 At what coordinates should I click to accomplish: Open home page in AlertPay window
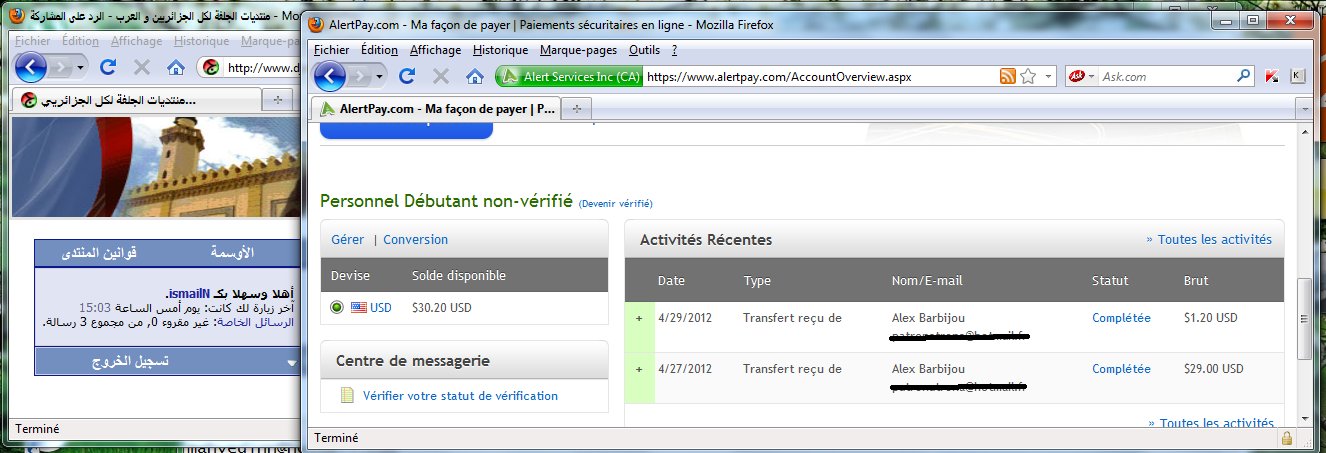pos(475,76)
